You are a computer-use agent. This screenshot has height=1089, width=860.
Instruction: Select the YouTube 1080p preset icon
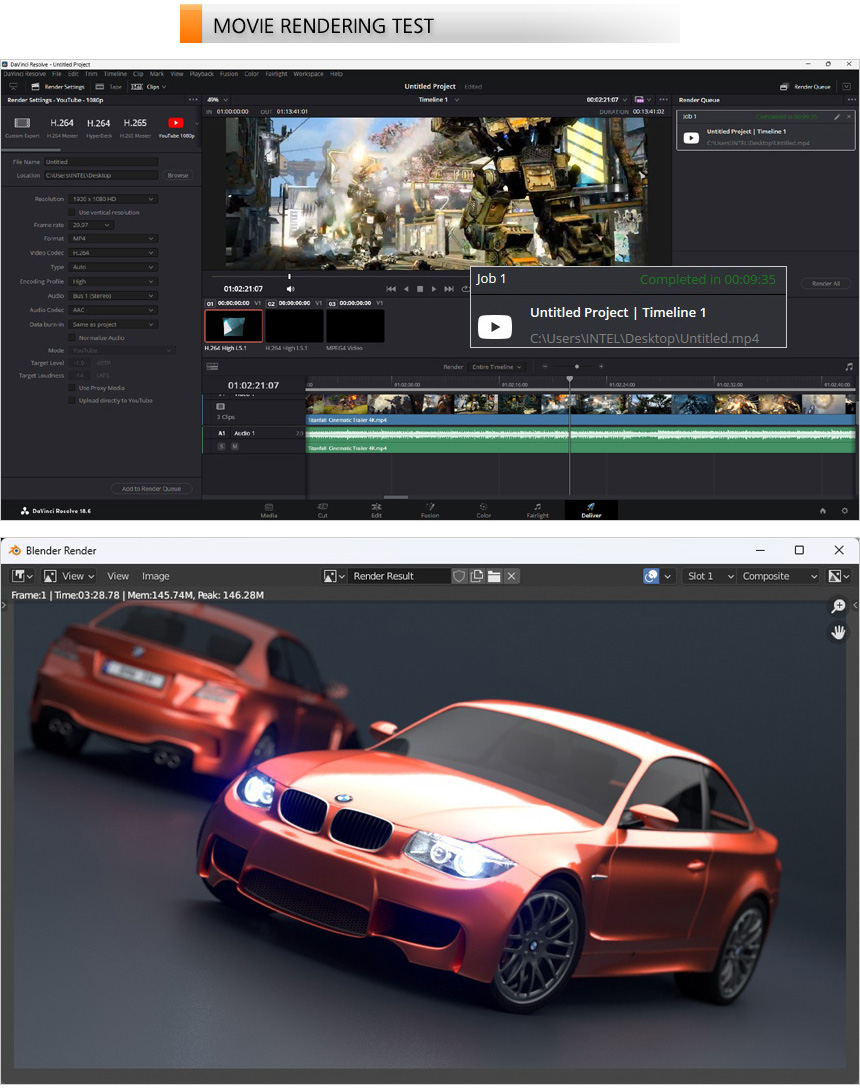(176, 123)
